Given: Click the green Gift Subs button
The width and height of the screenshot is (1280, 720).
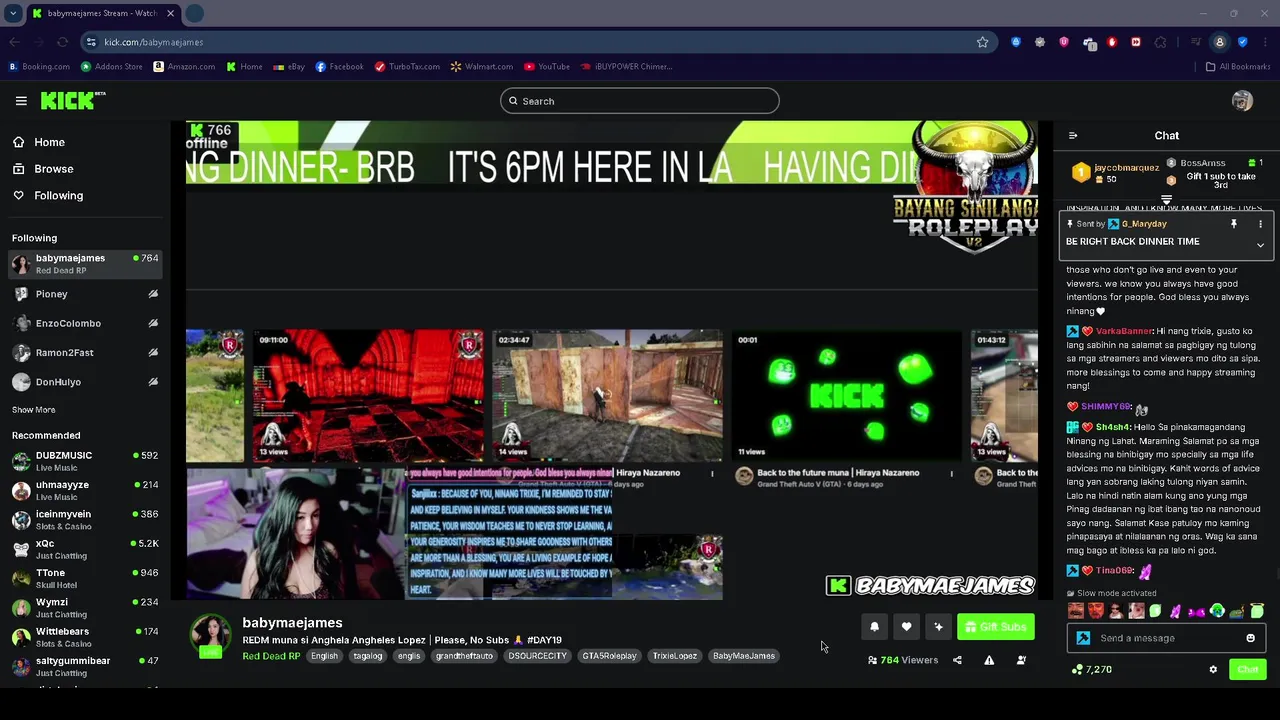Looking at the screenshot, I should click(996, 627).
